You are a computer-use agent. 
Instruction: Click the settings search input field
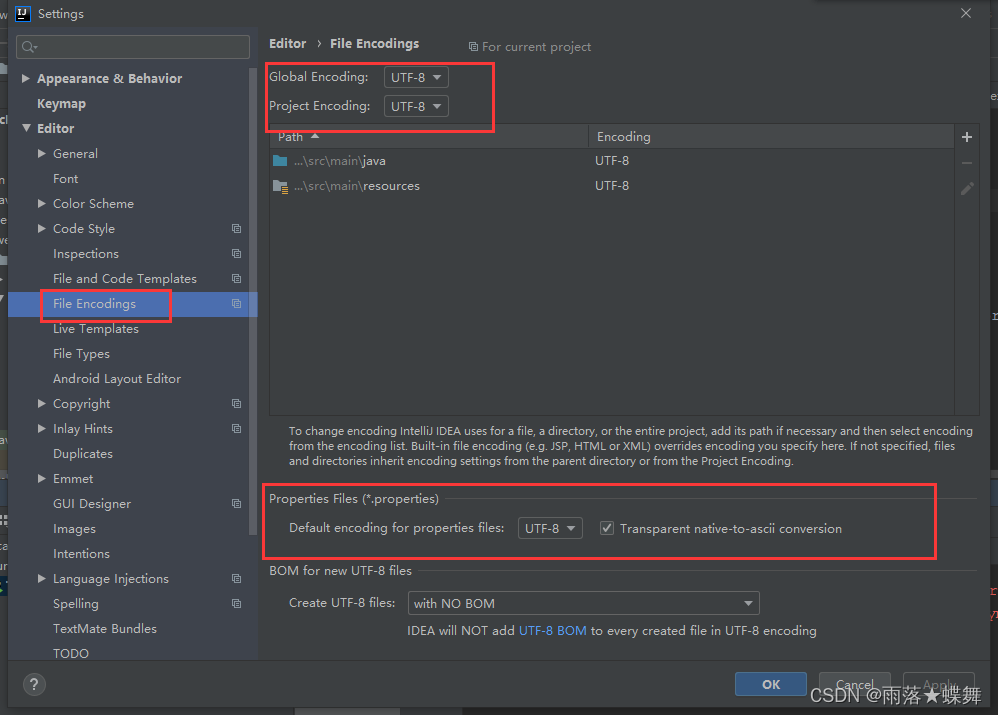(133, 47)
